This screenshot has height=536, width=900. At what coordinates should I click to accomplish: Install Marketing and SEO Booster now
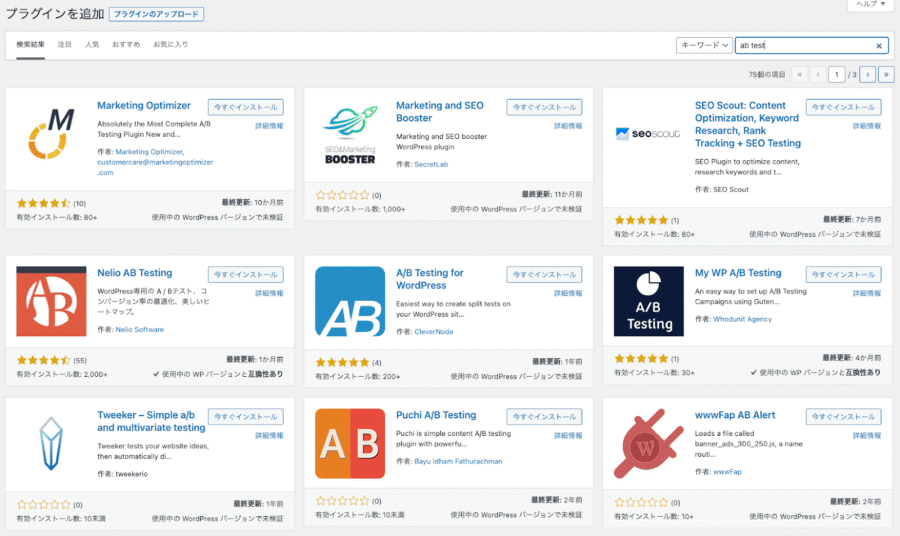544,107
